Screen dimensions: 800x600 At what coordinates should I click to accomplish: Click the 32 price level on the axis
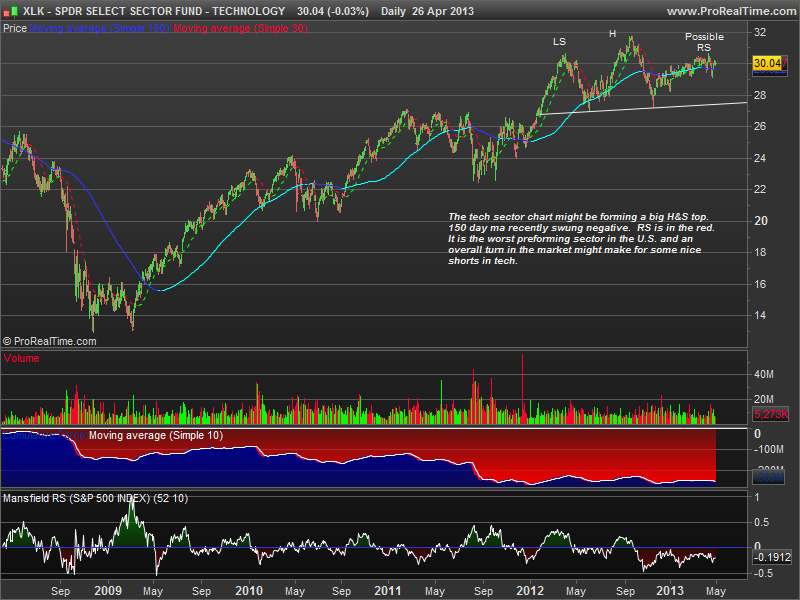[x=760, y=32]
